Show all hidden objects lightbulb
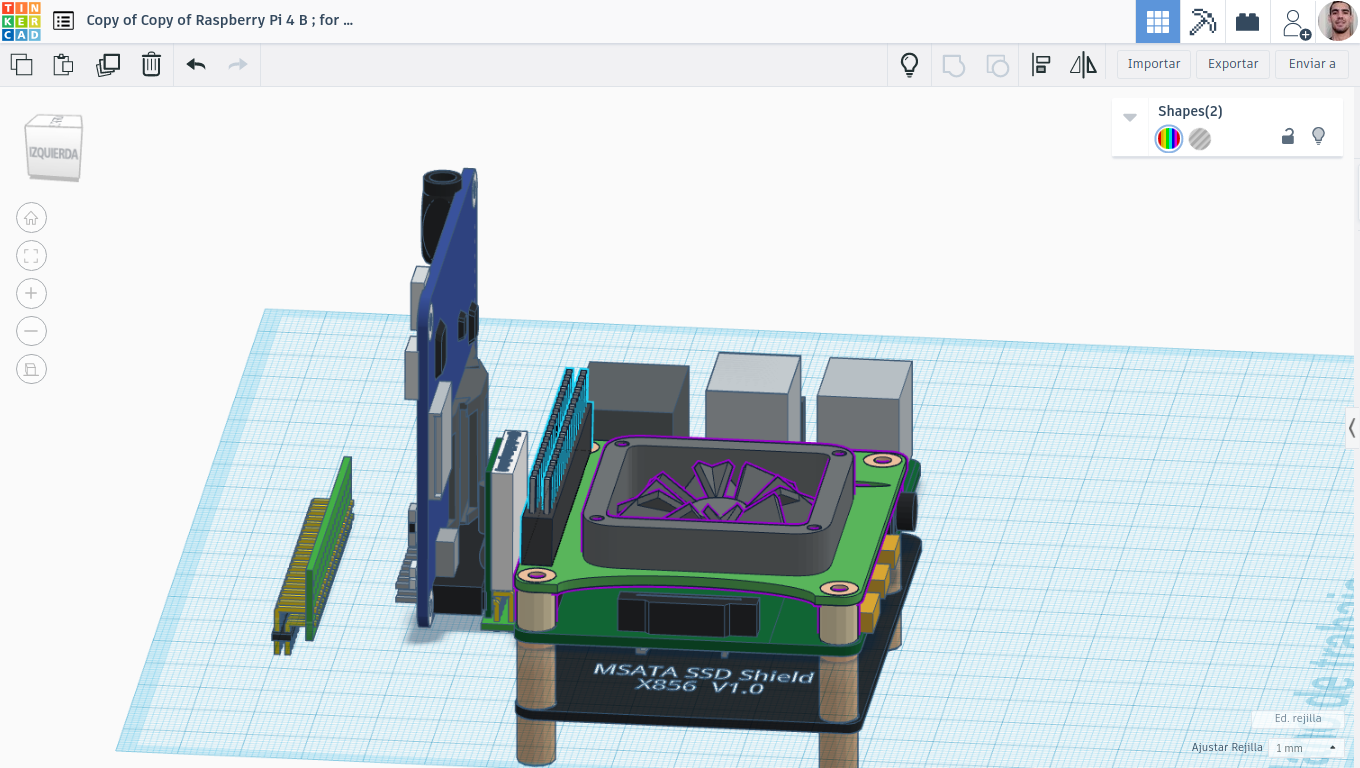Image resolution: width=1360 pixels, height=768 pixels. tap(909, 65)
